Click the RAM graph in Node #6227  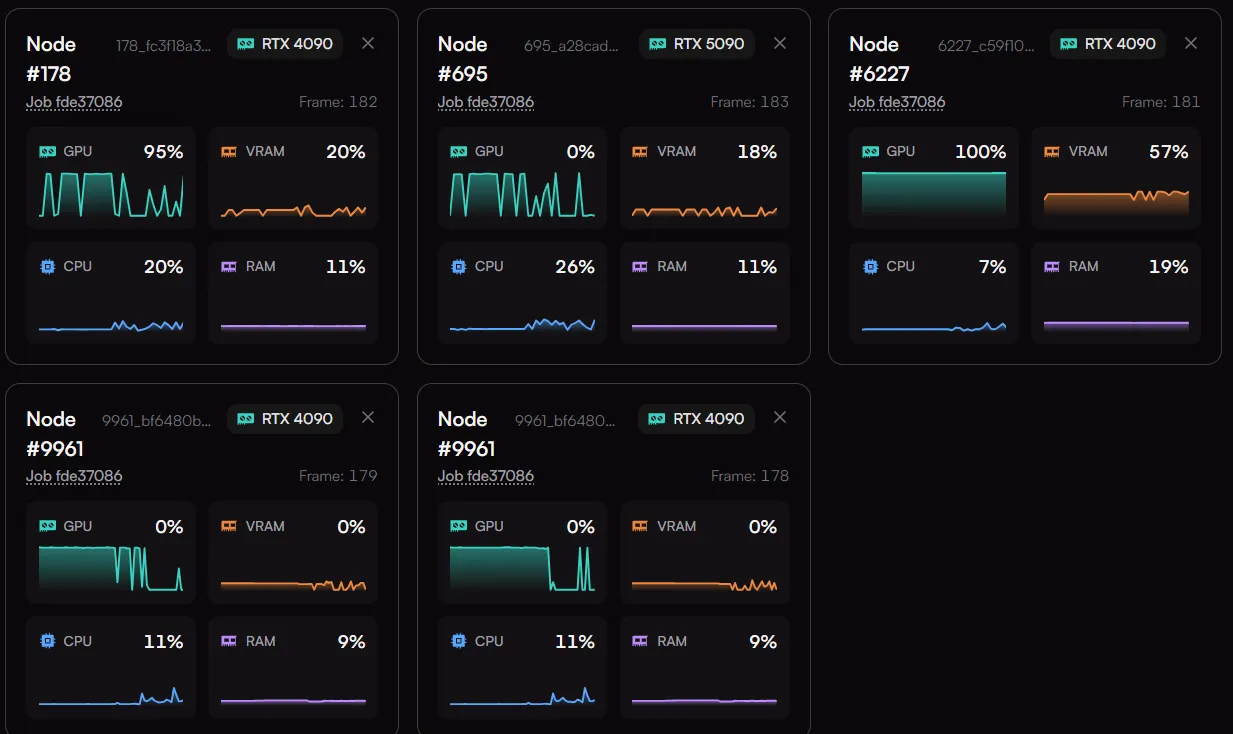point(1116,325)
